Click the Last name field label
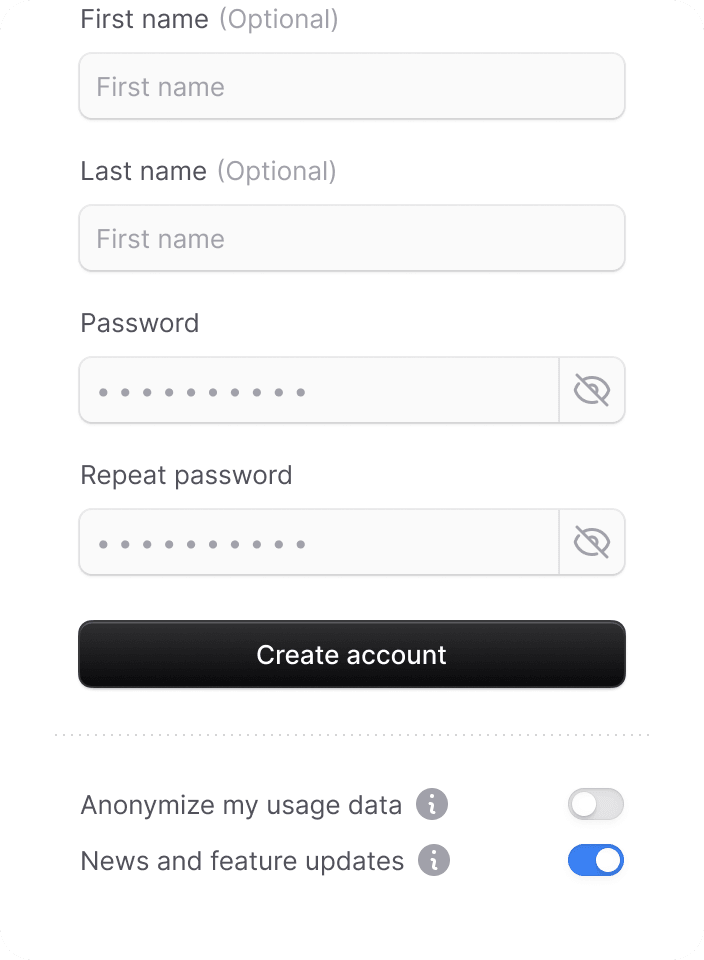704x960 pixels. 144,171
